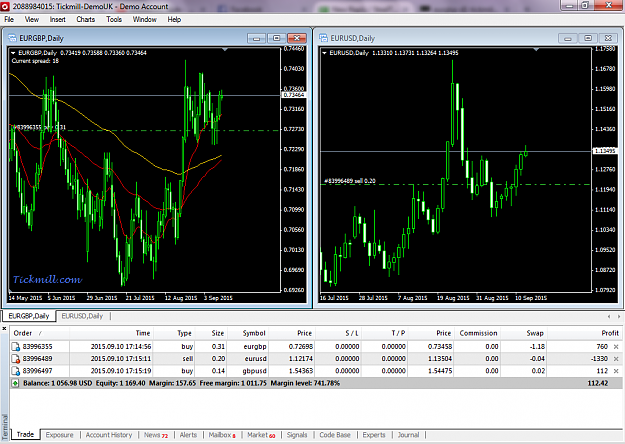Click the EURUSD chart shift marker triangle

point(536,49)
